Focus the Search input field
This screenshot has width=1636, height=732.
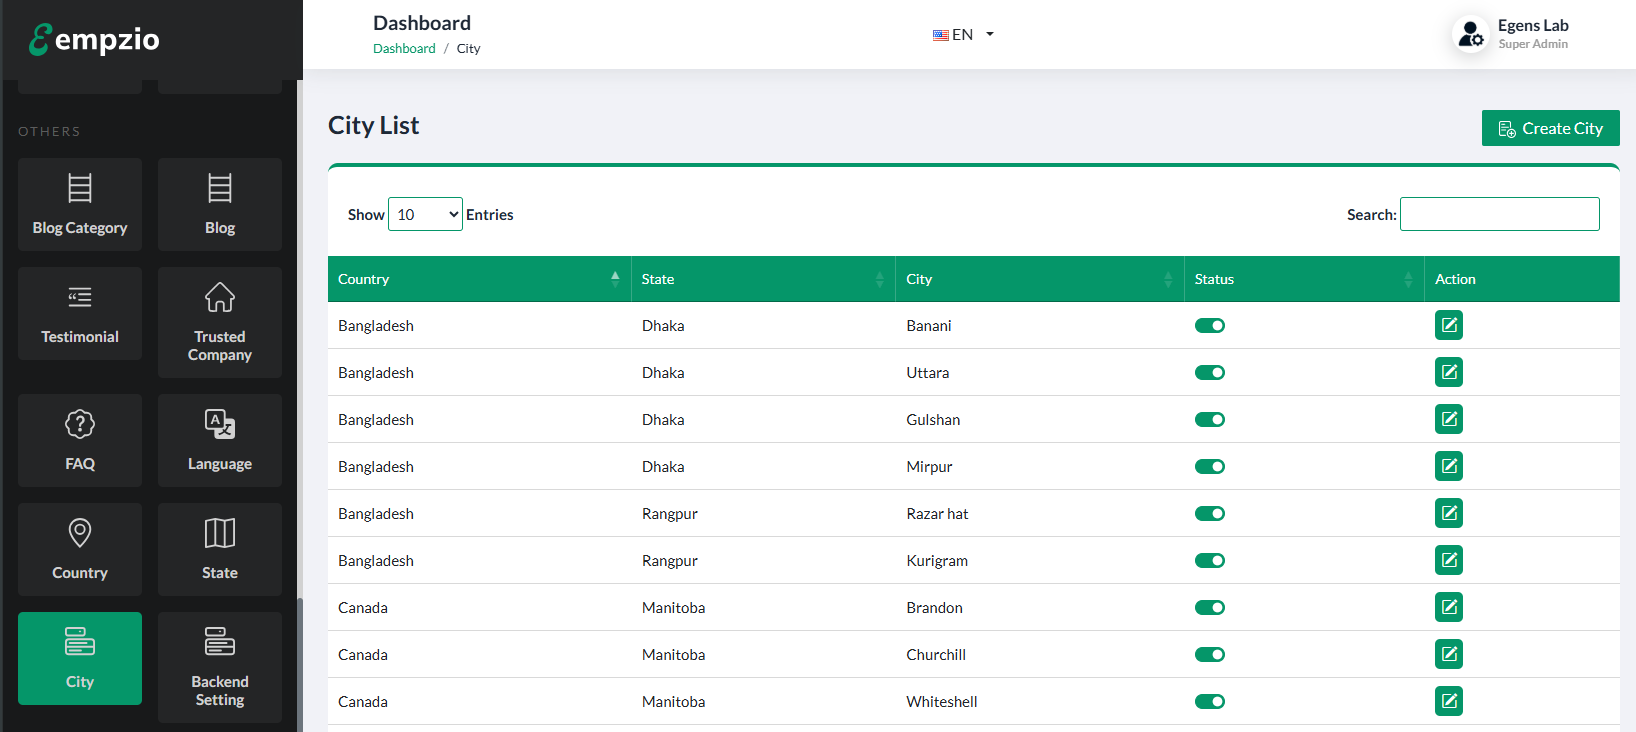[x=1499, y=214]
